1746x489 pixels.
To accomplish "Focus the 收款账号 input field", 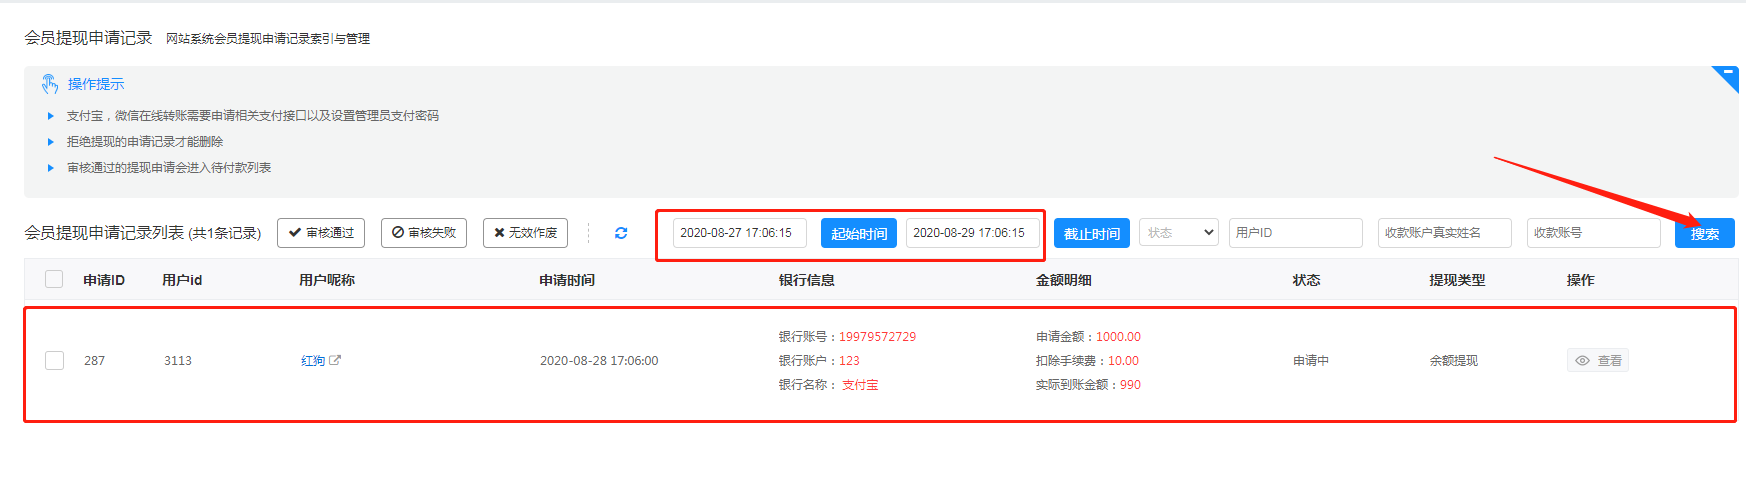I will pos(1593,233).
